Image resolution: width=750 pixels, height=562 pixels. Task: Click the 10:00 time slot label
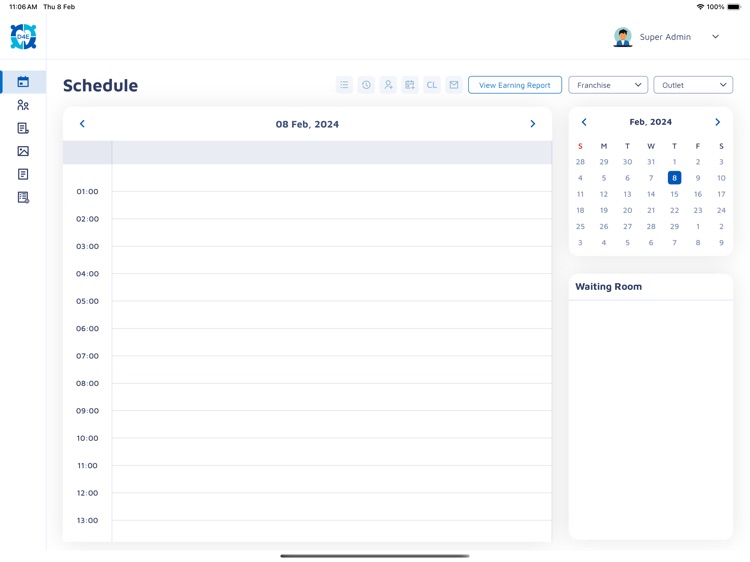[x=88, y=438]
